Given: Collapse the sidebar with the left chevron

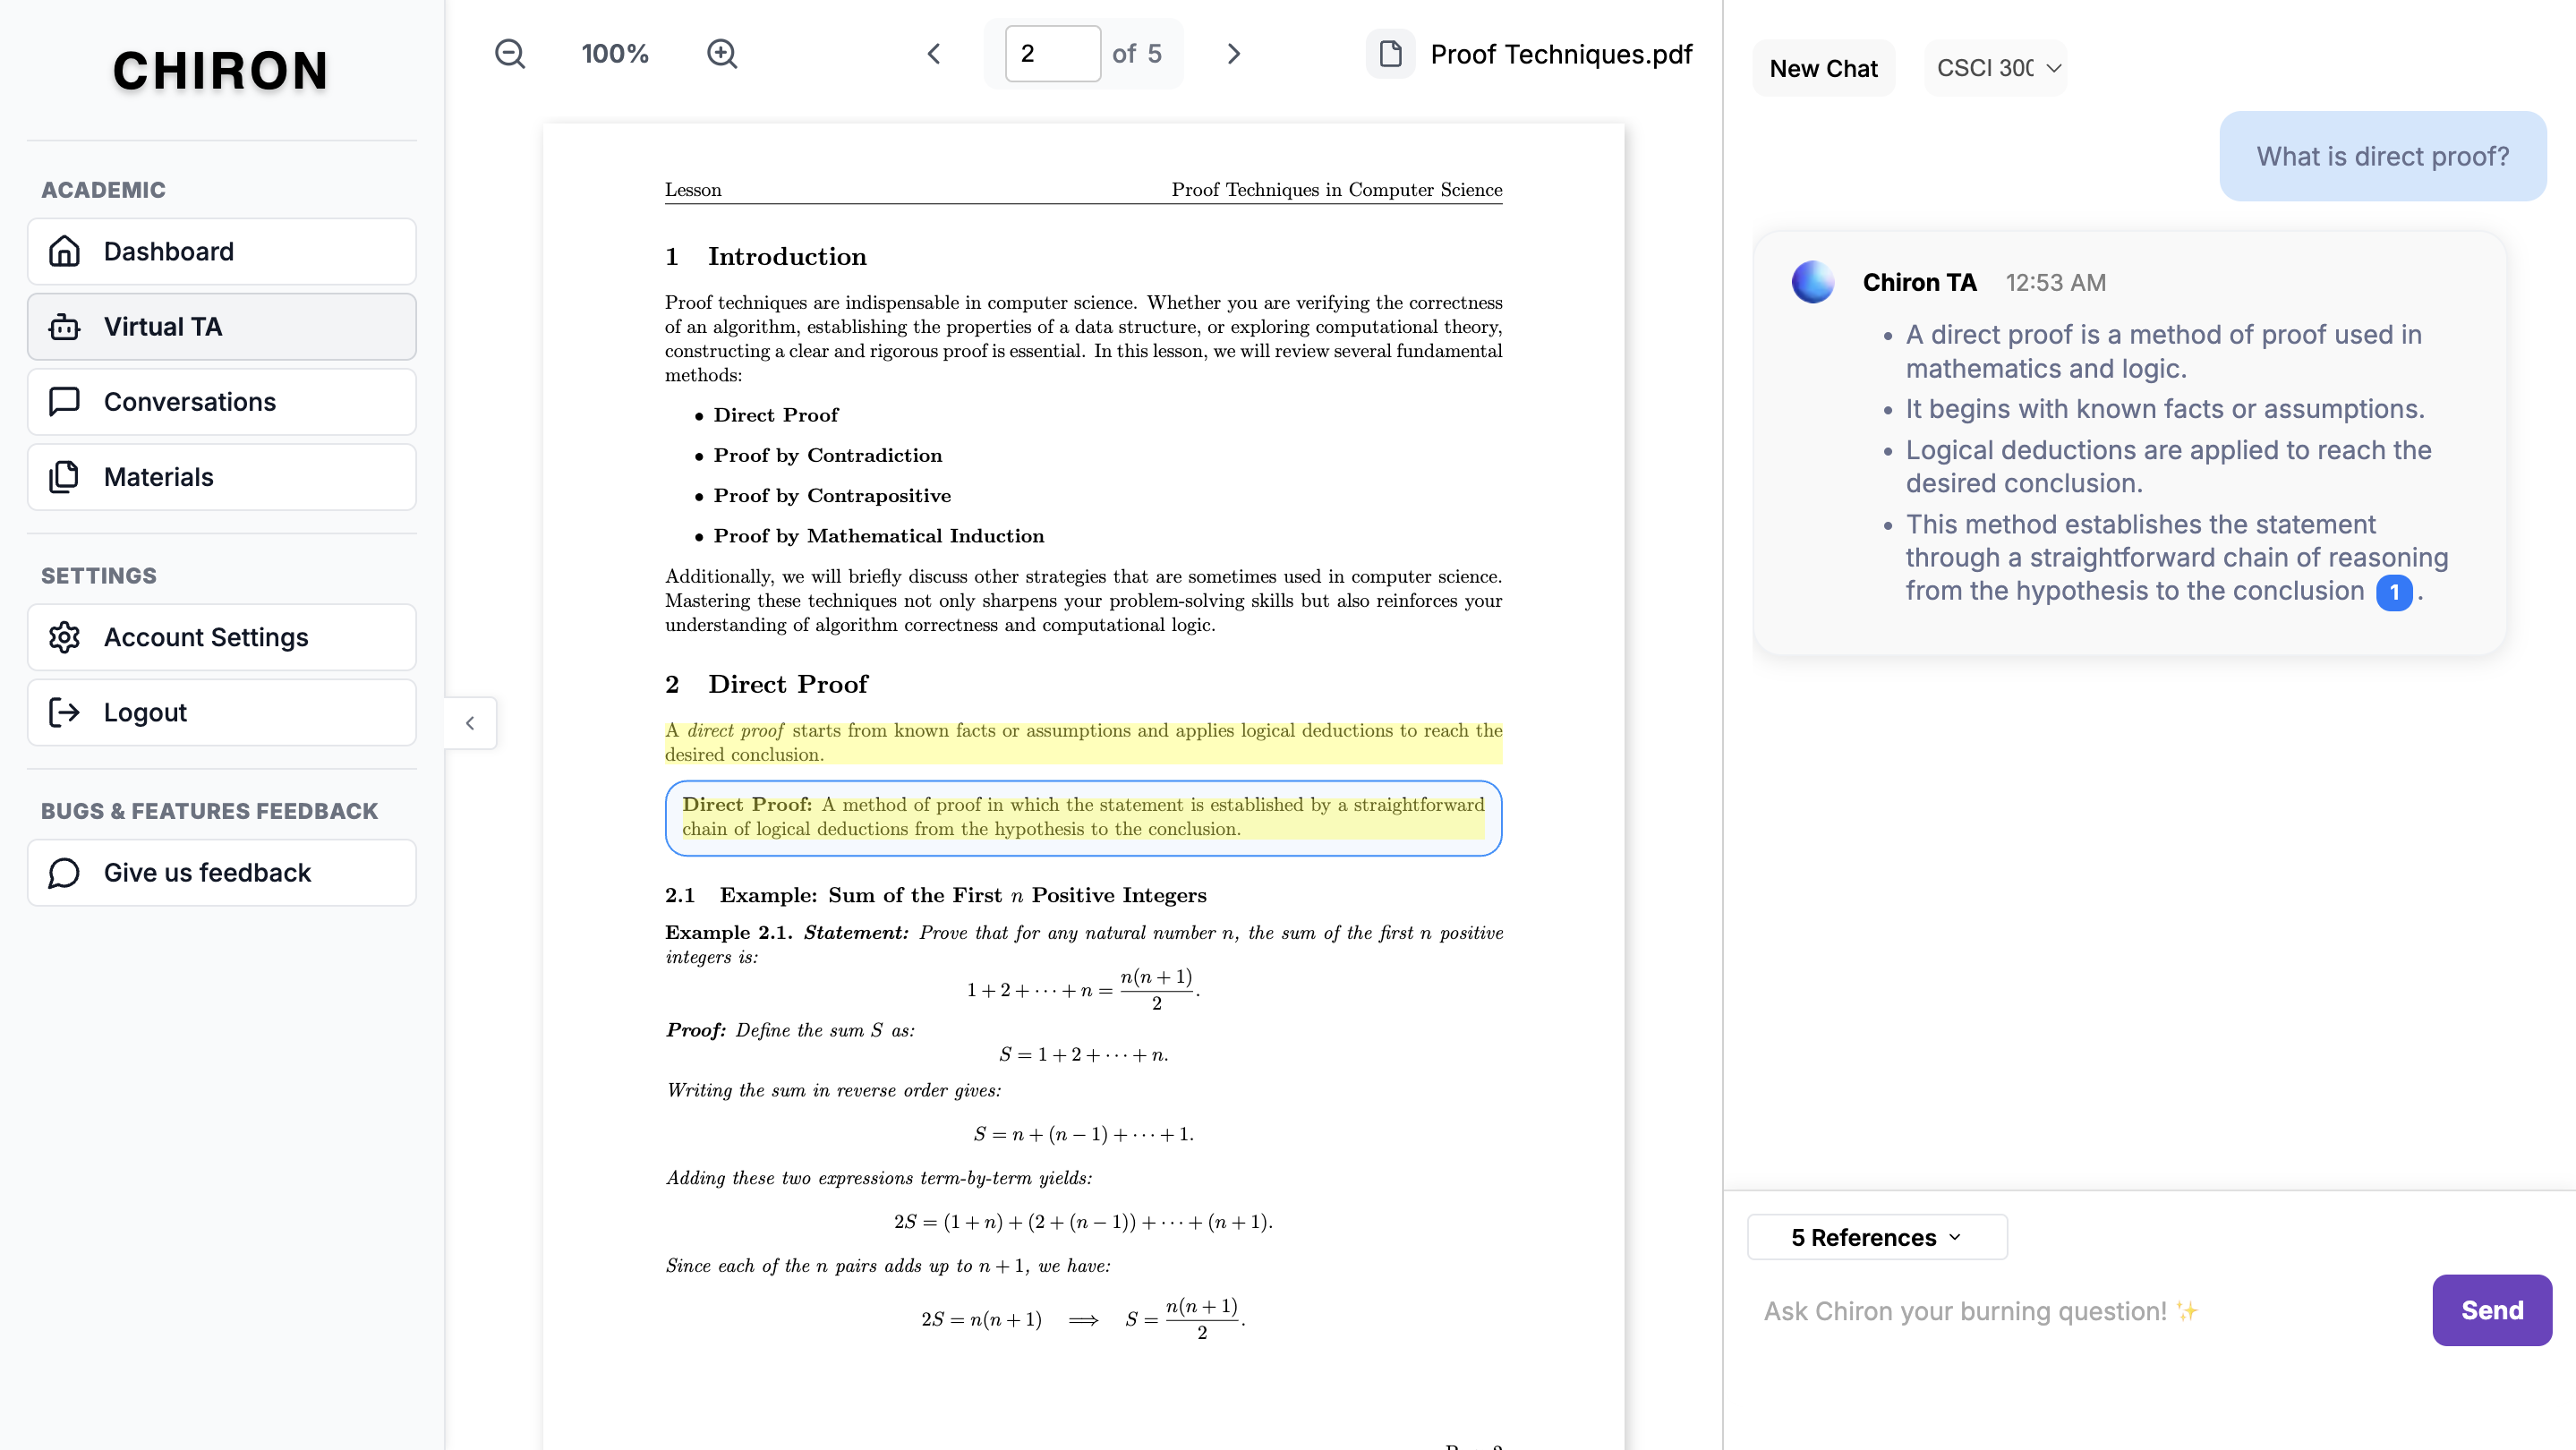Looking at the screenshot, I should tap(470, 723).
